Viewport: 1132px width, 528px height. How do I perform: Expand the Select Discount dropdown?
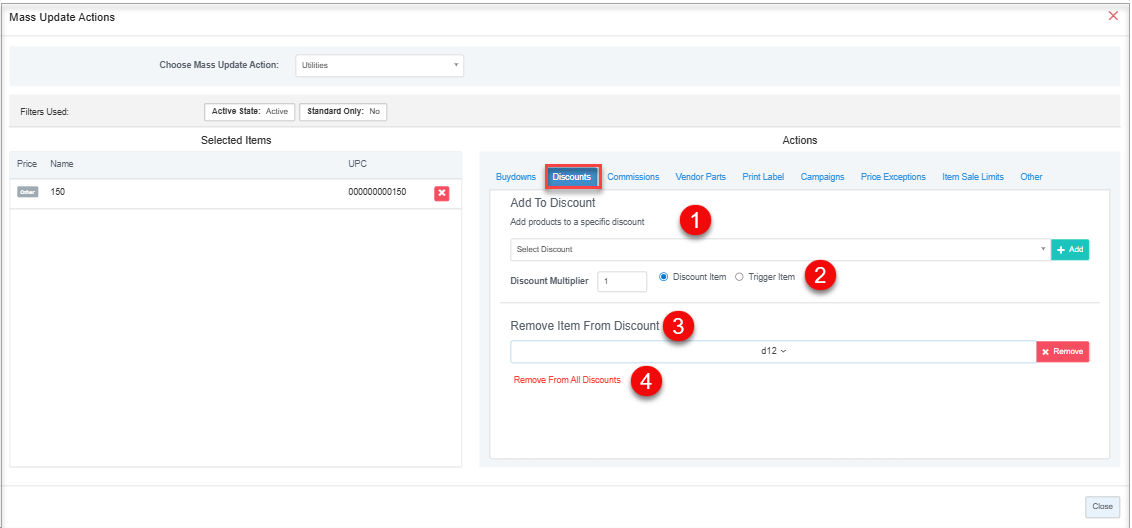(x=779, y=249)
